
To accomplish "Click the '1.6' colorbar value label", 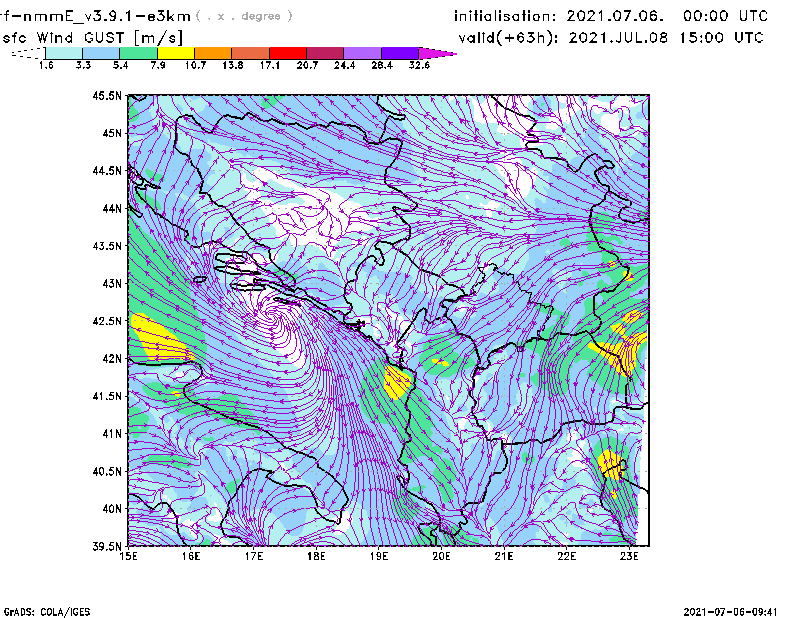I will pos(46,65).
